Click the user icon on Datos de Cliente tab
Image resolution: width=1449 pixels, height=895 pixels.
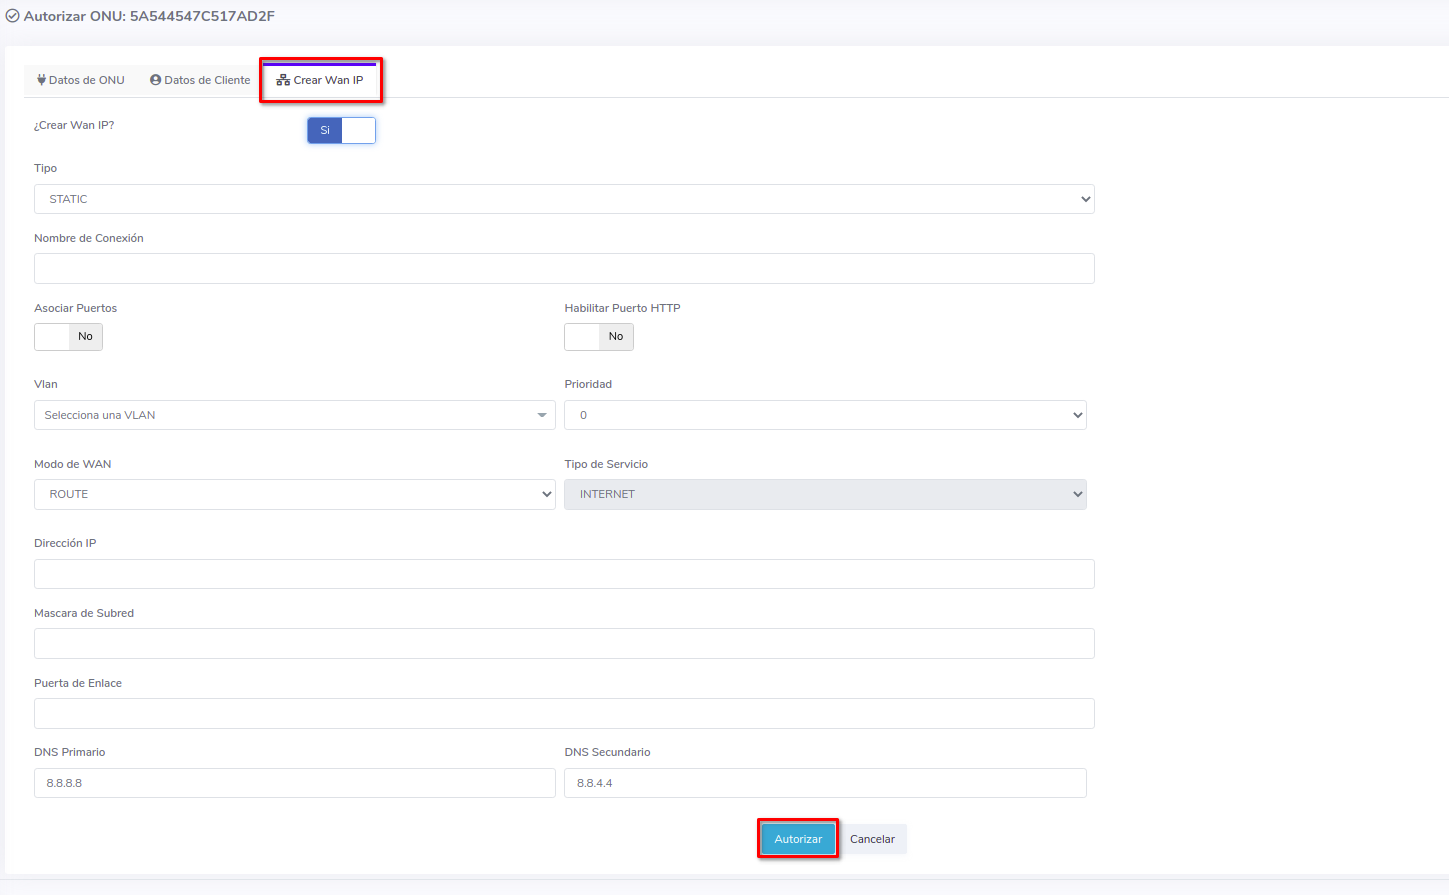[155, 80]
